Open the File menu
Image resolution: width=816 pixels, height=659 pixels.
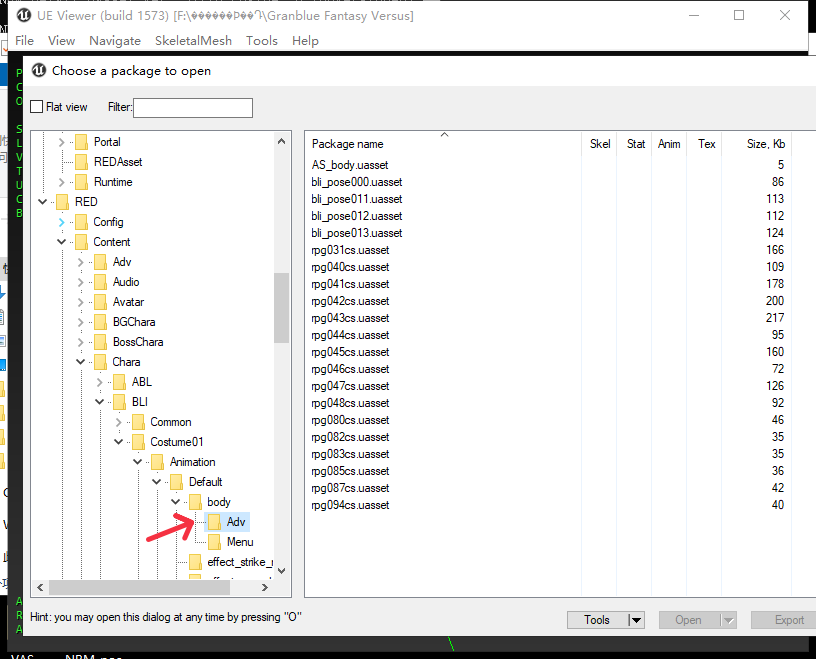click(24, 41)
